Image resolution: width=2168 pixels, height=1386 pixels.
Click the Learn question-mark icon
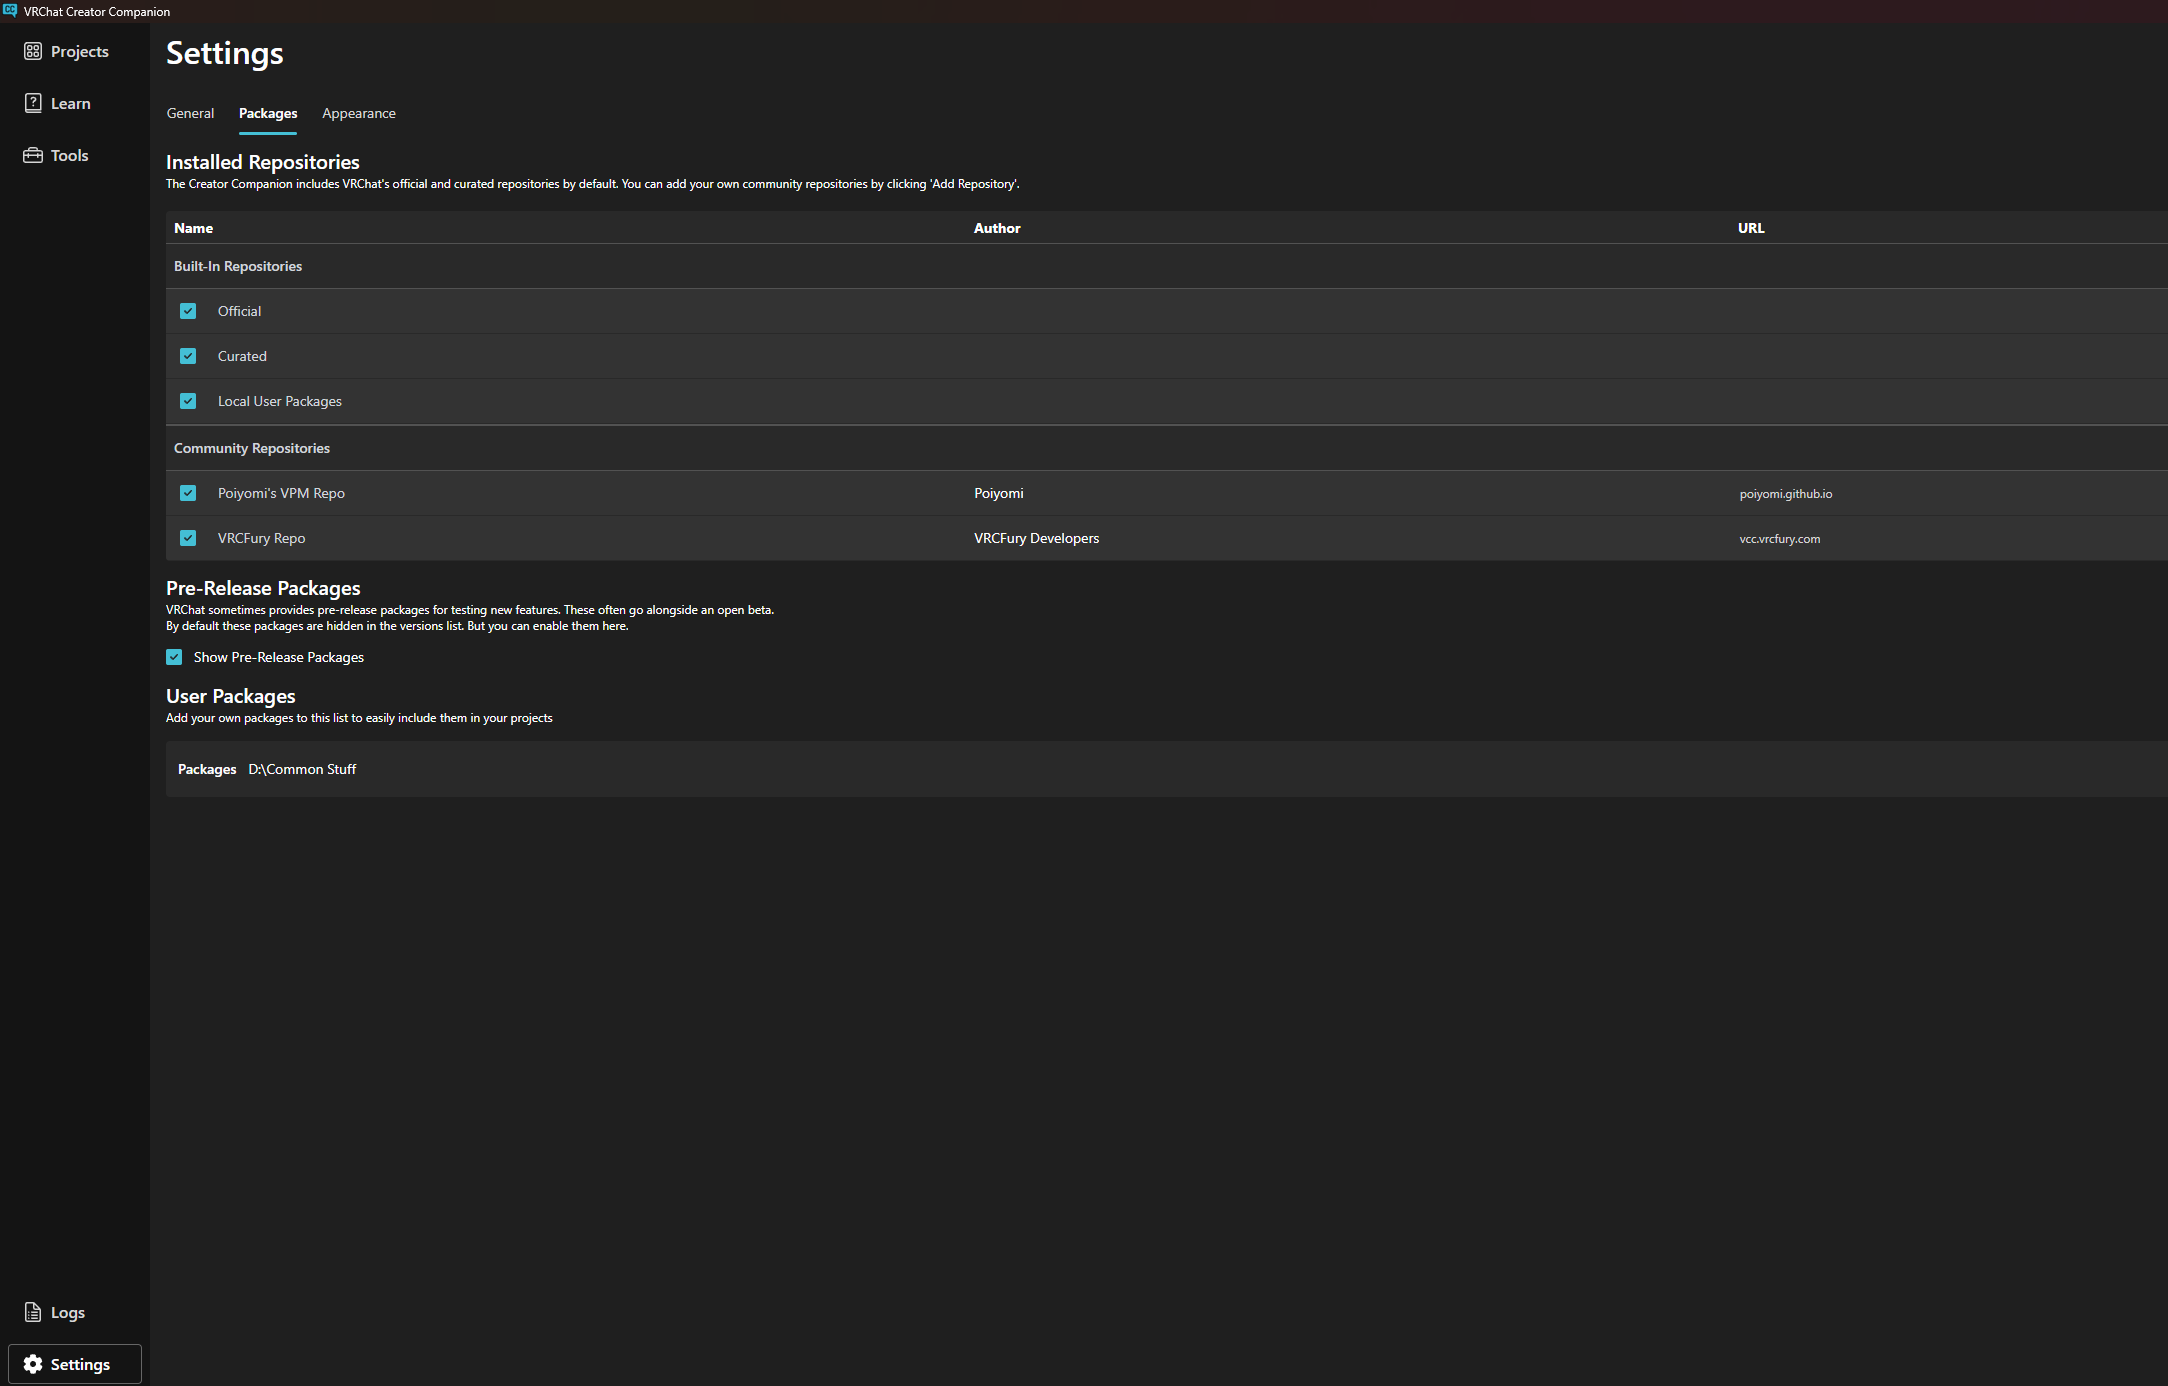pyautogui.click(x=33, y=103)
